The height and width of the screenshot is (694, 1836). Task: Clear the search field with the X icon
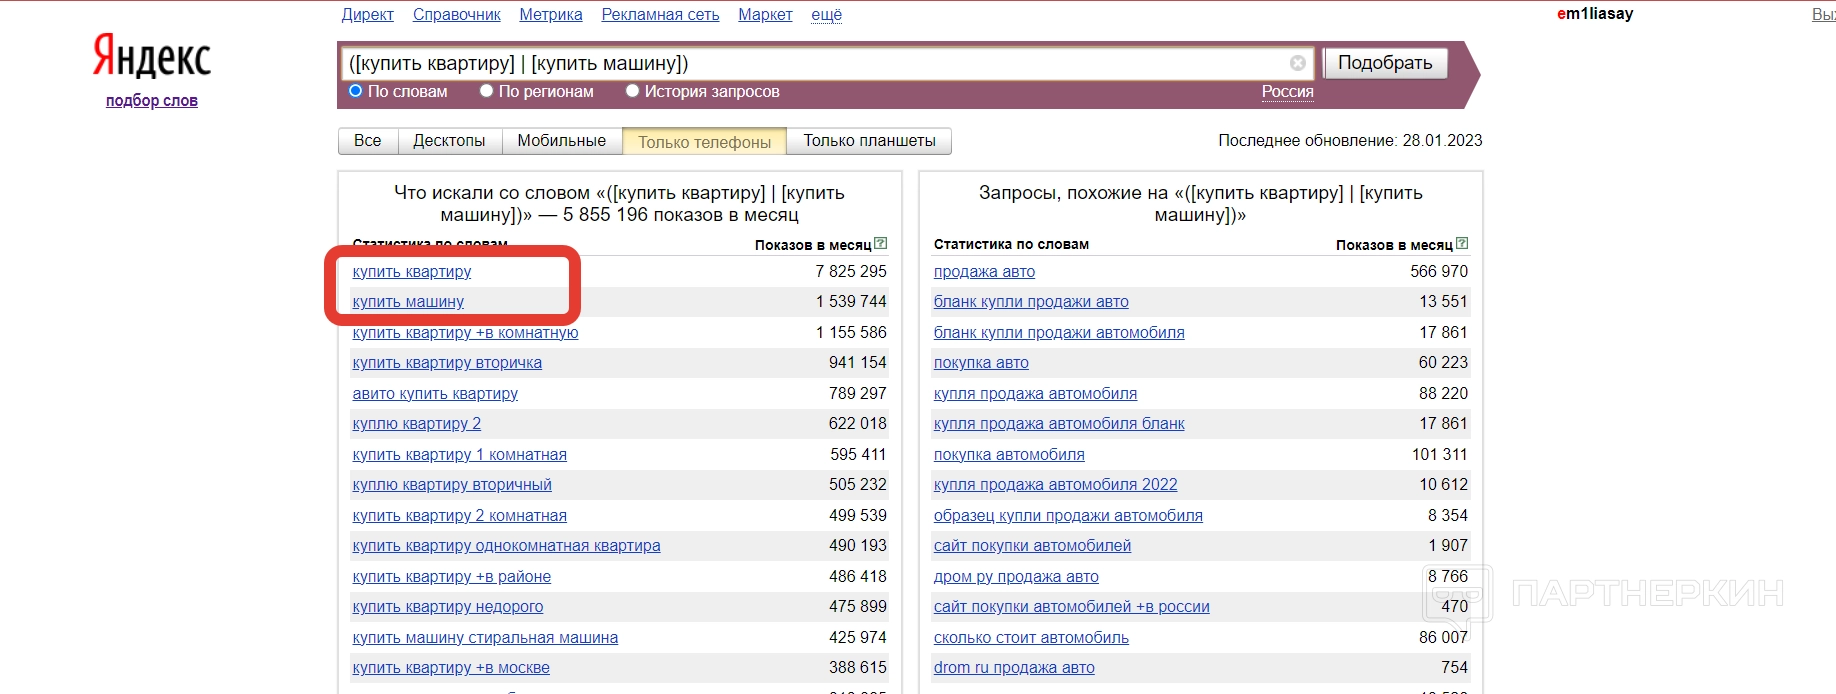(x=1297, y=63)
